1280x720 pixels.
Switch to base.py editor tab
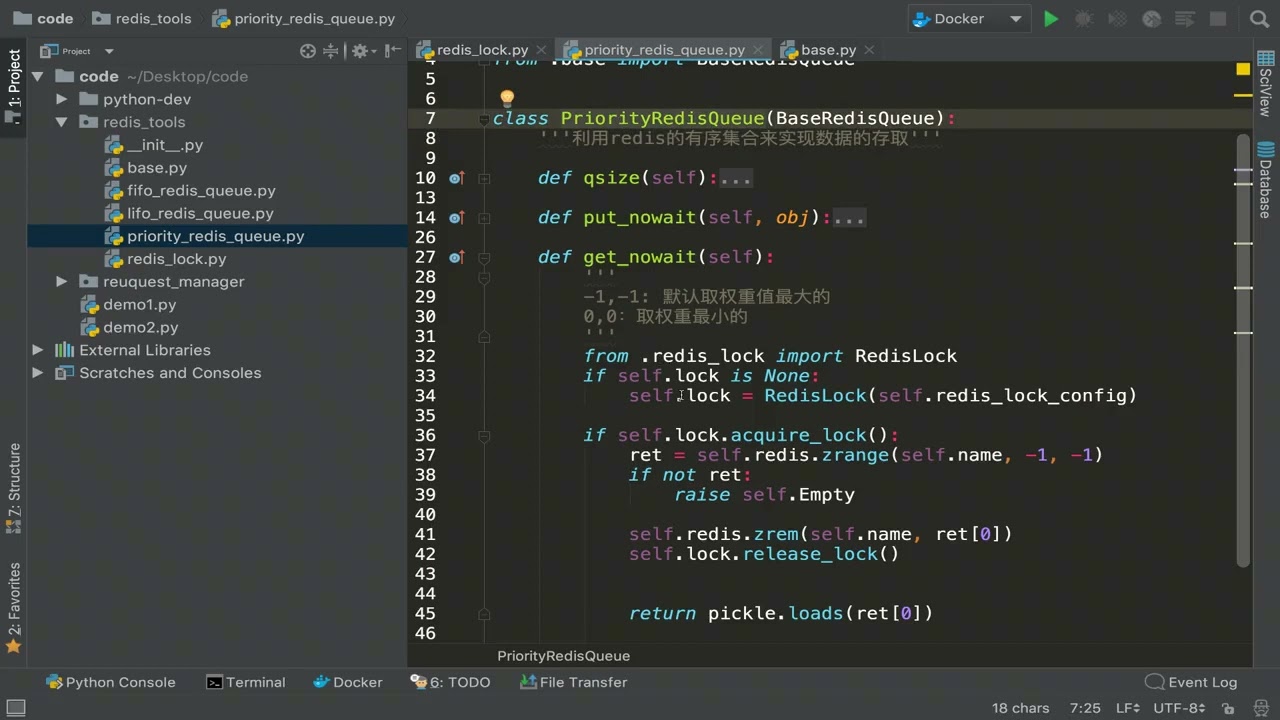(x=828, y=50)
